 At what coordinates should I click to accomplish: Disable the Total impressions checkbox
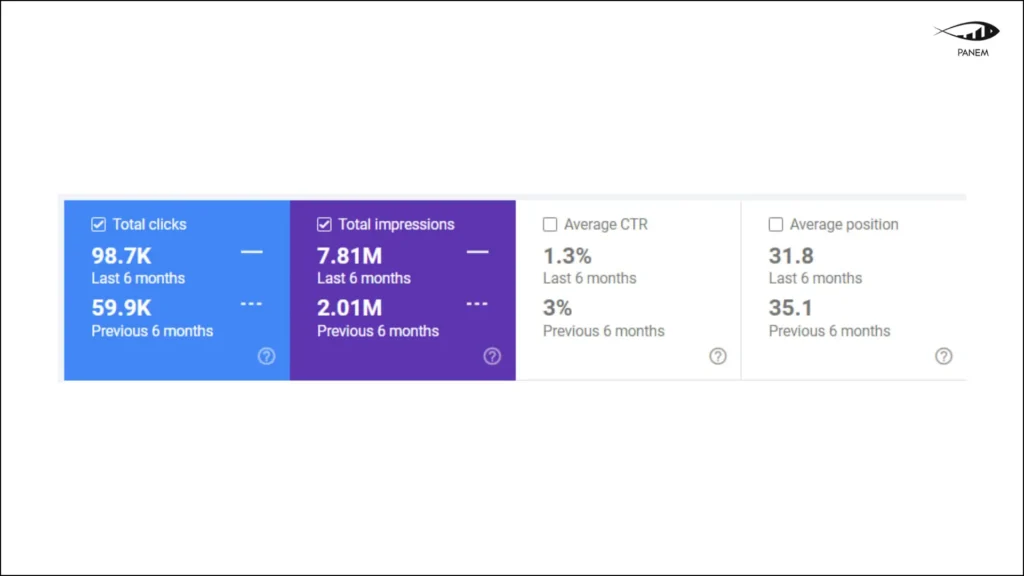[x=324, y=224]
